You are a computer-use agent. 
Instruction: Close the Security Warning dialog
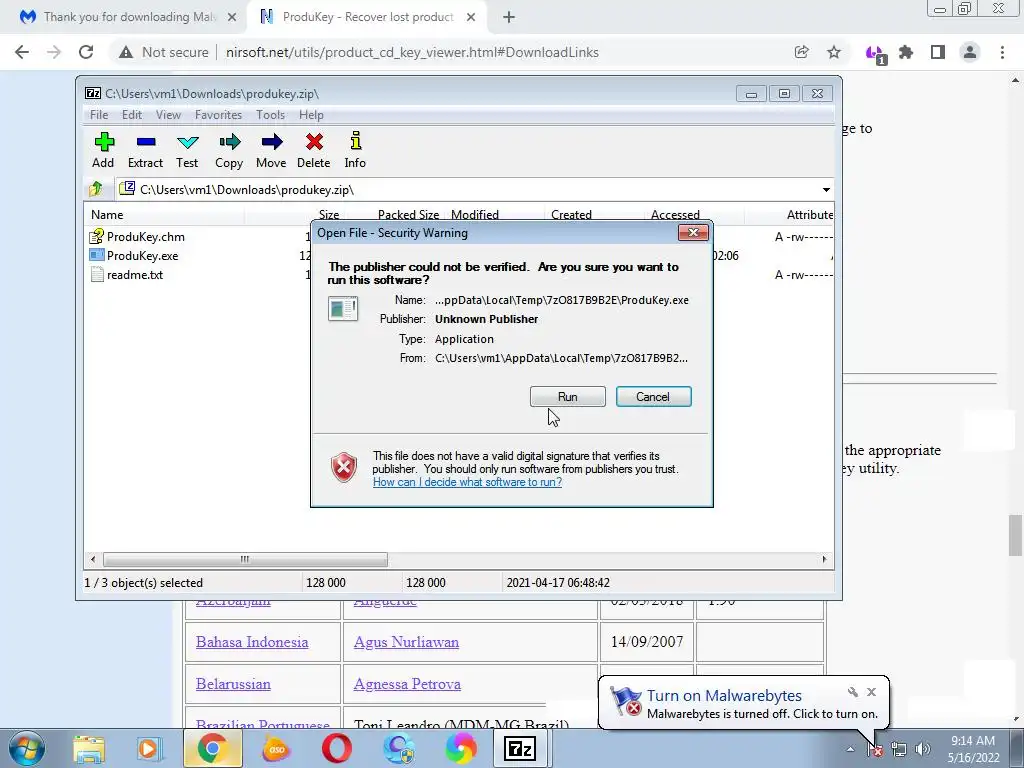(x=693, y=232)
